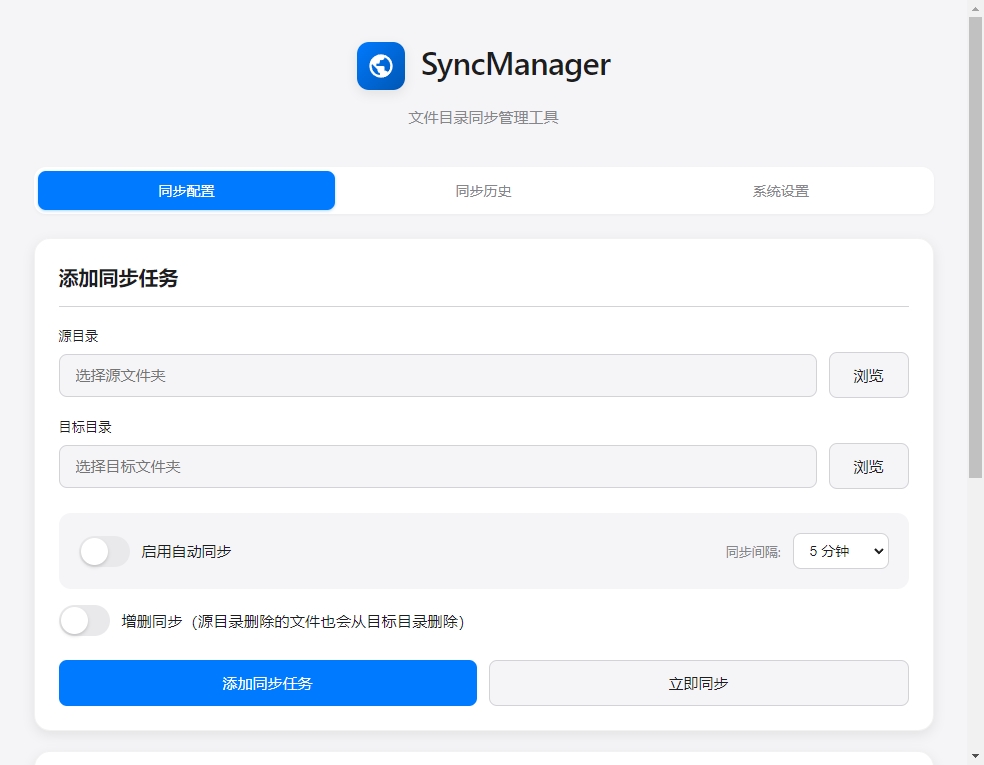Viewport: 984px width, 765px height.
Task: Click the 文件目录同步管理工具 subtitle text
Action: coord(483,118)
